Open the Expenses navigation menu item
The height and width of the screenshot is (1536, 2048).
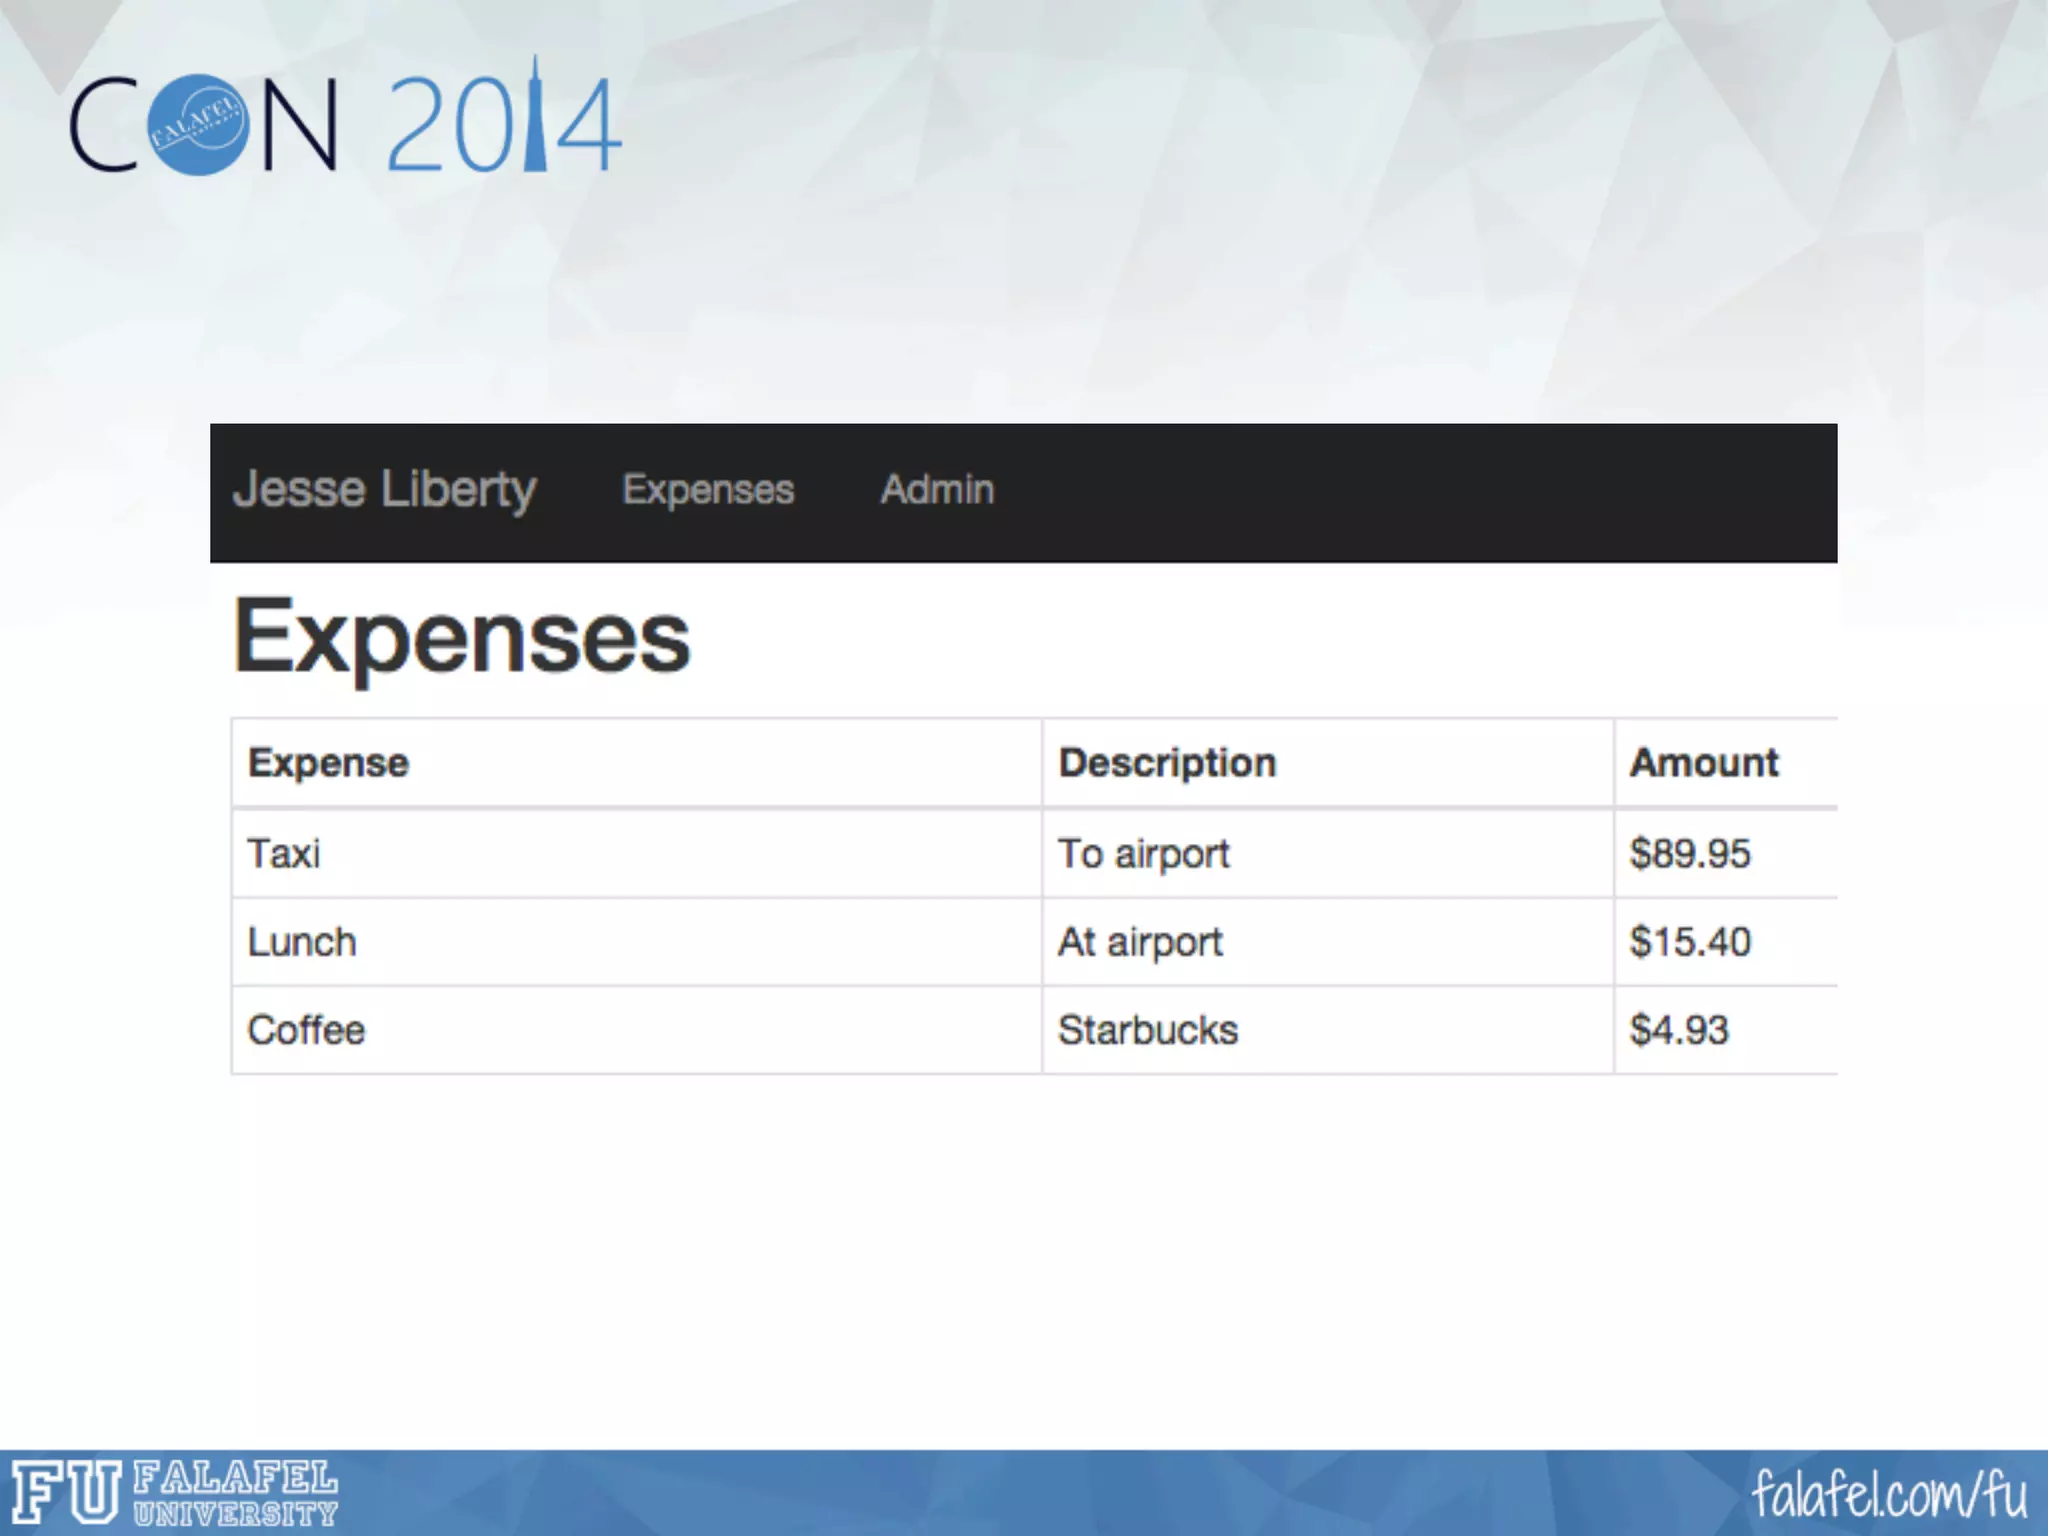[x=707, y=490]
